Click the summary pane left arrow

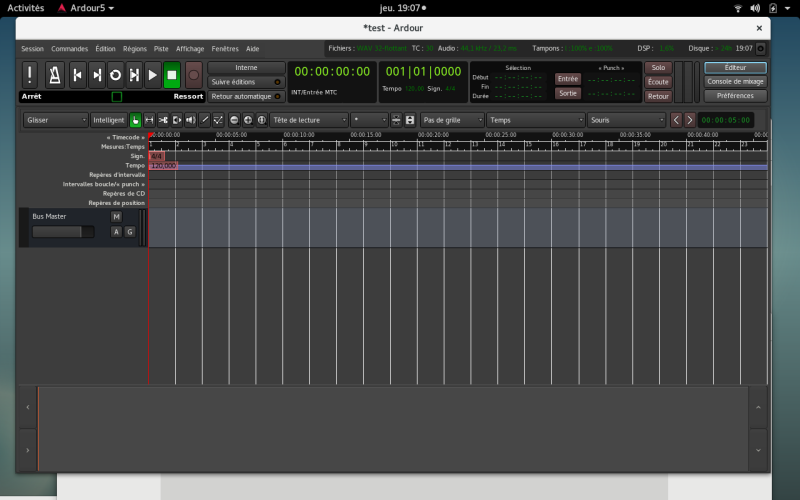pos(28,407)
